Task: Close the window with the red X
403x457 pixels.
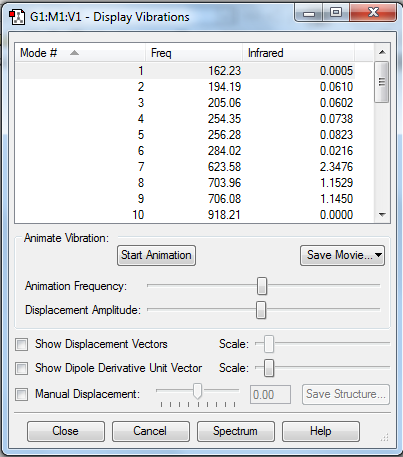Action: pos(373,13)
